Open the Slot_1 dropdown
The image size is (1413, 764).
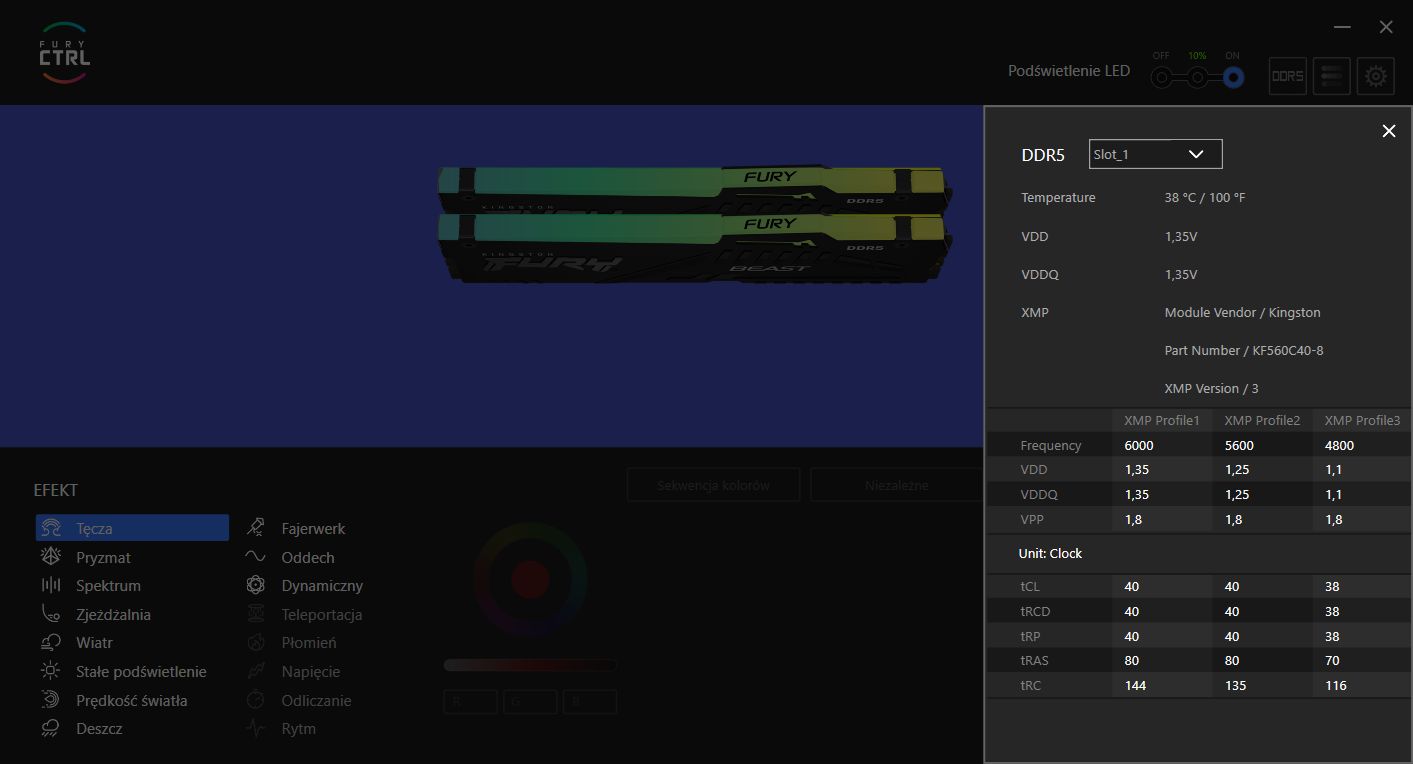pos(1155,154)
